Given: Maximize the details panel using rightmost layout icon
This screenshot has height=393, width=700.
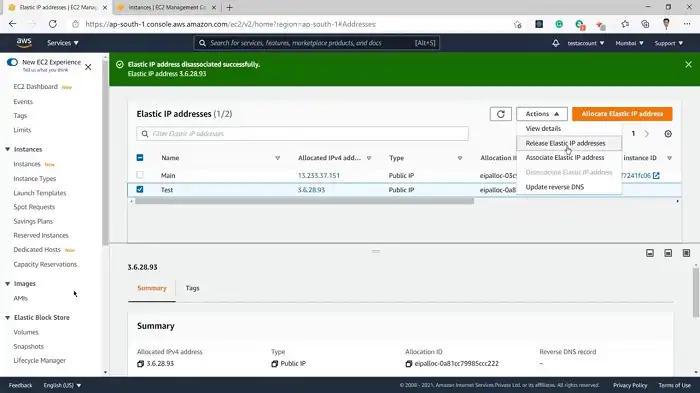Looking at the screenshot, I should [x=686, y=253].
